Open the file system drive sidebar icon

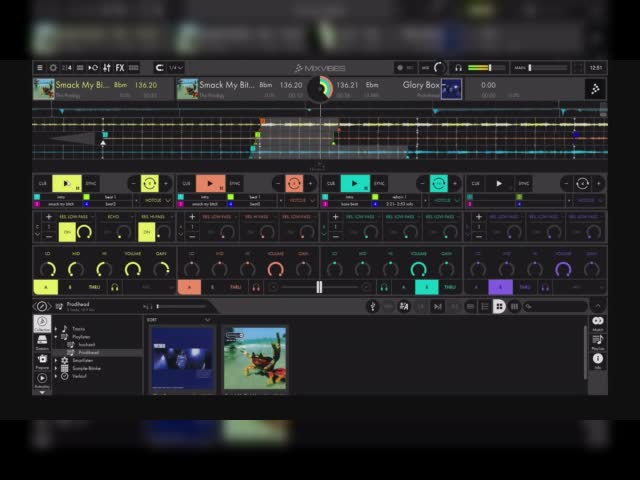tap(42, 342)
